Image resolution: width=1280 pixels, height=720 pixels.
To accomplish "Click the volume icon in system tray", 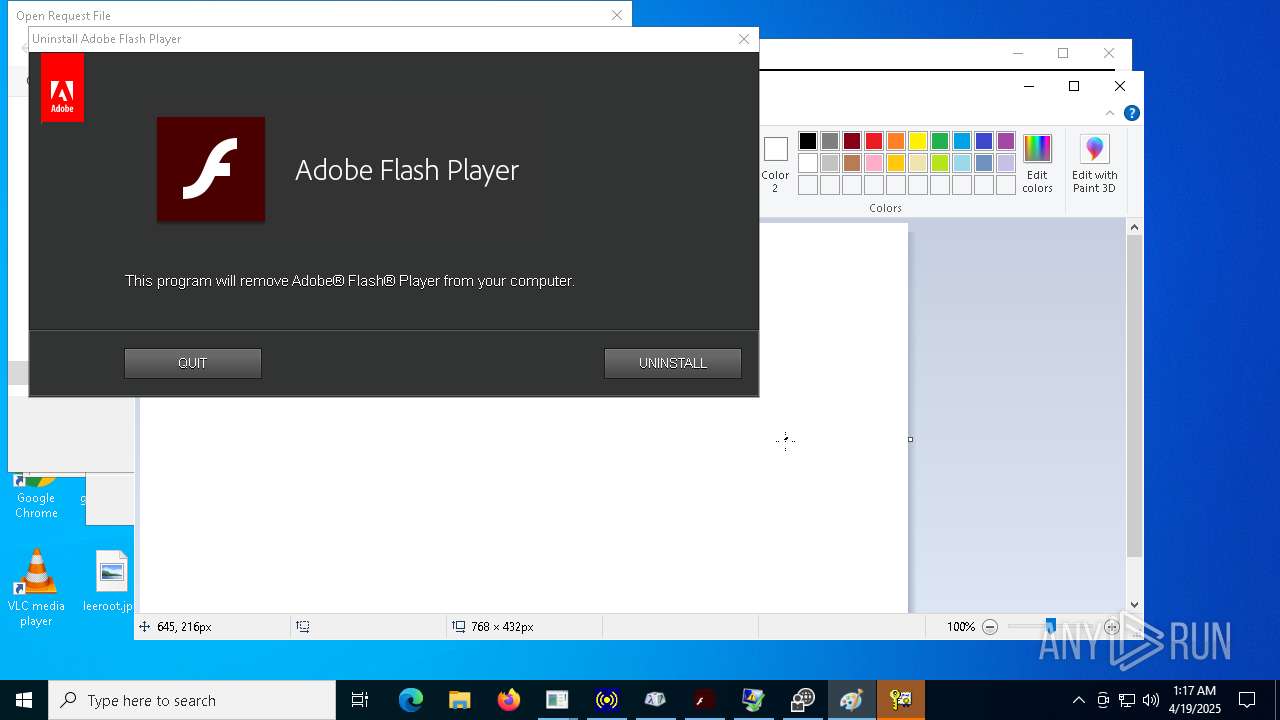I will (1151, 700).
